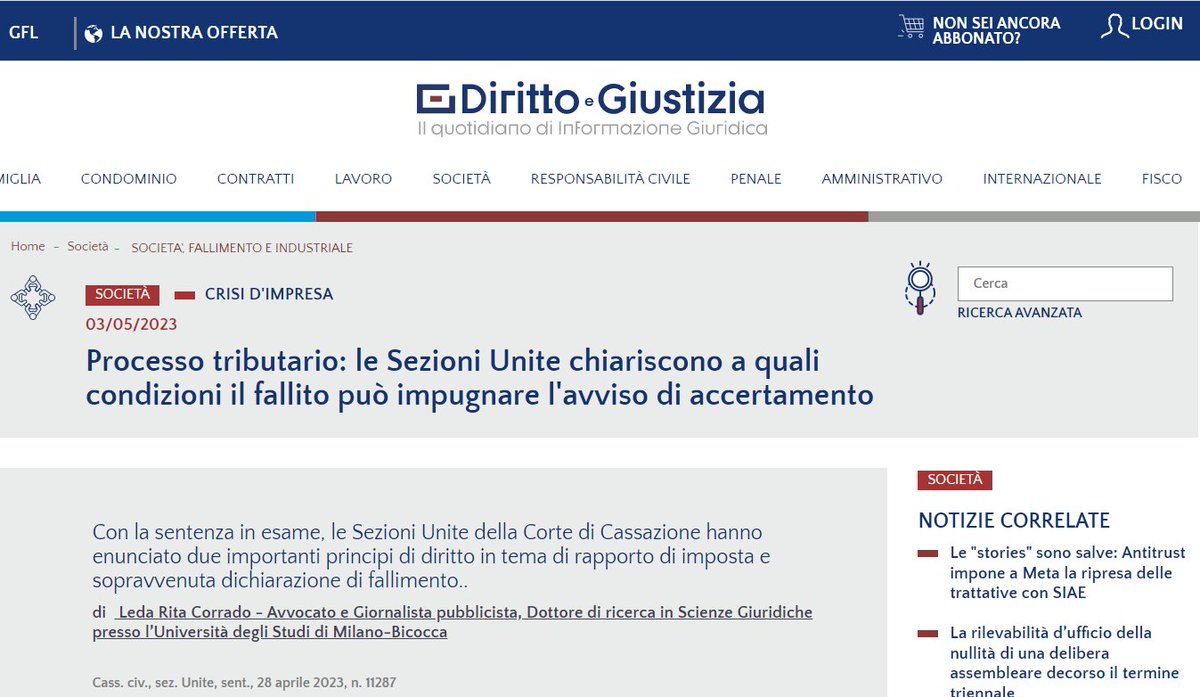1200x697 pixels.
Task: Click the Società people-group article icon
Action: click(34, 296)
